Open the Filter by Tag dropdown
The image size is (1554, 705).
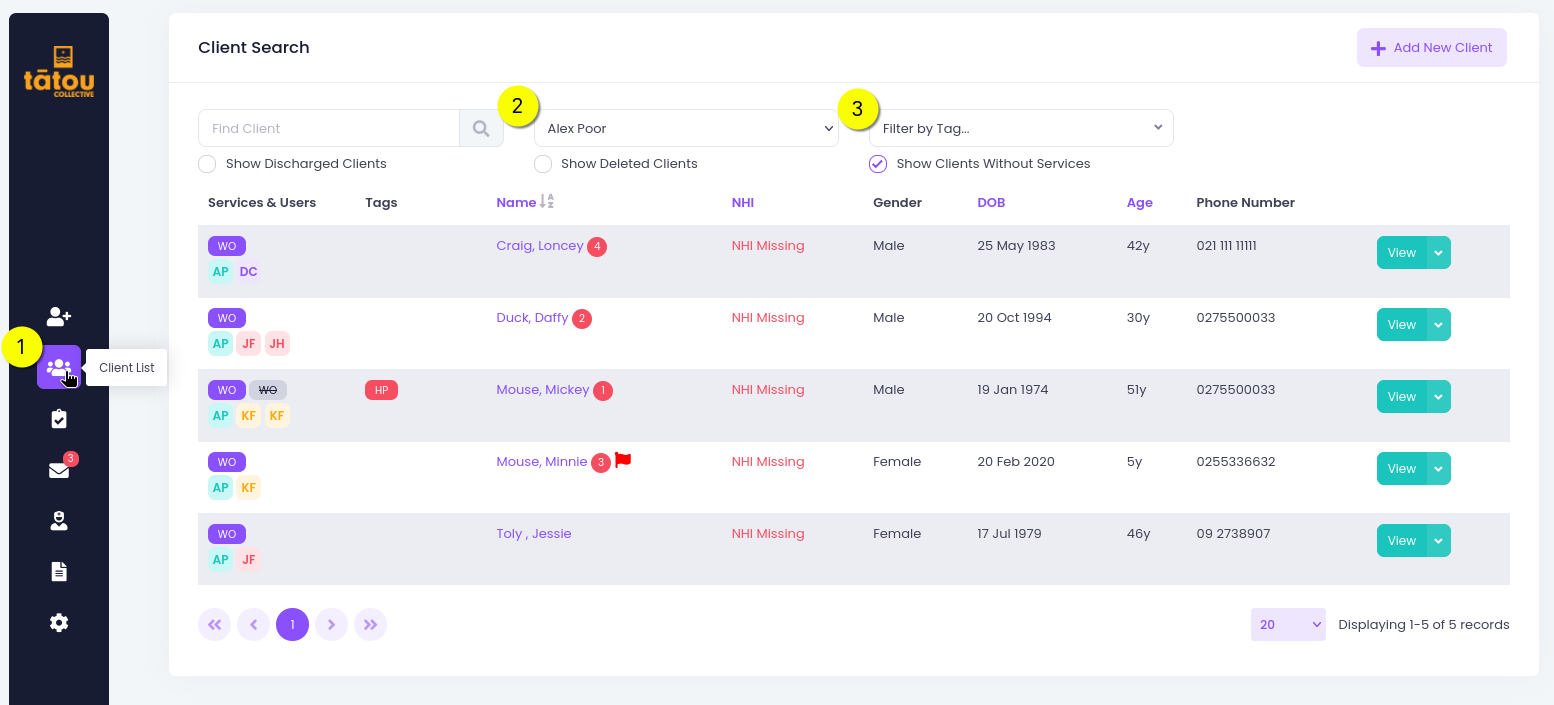(1021, 128)
